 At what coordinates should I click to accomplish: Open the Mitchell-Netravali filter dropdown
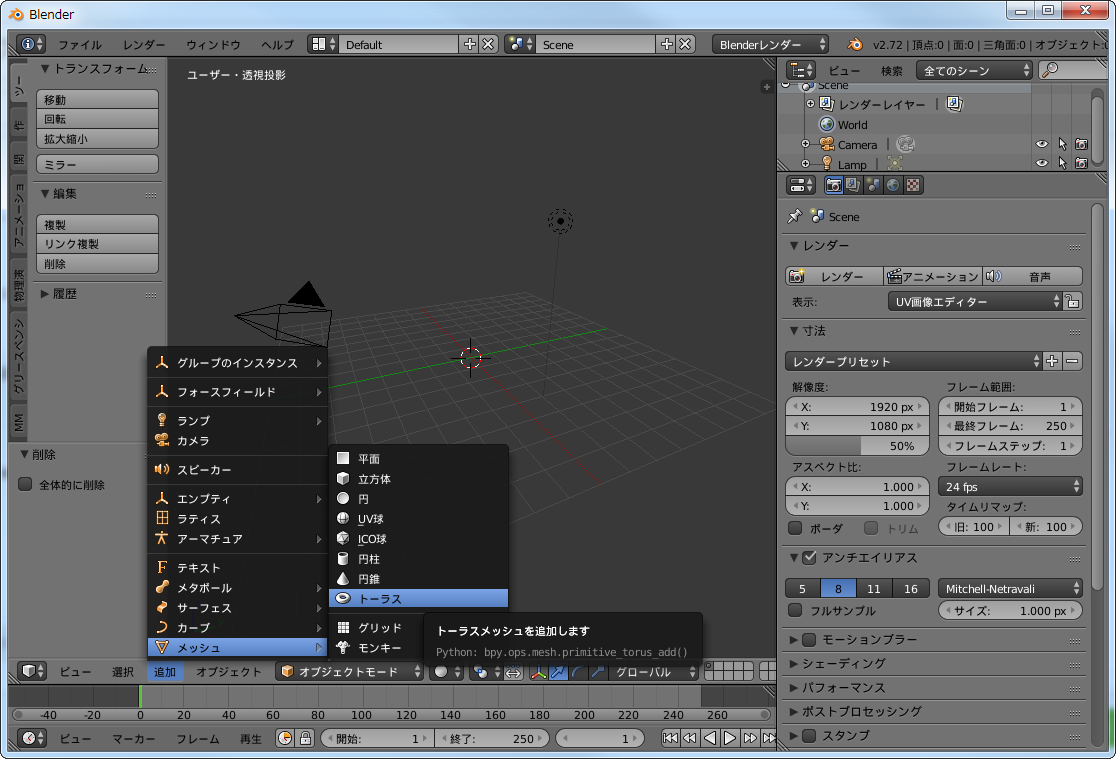tap(1010, 589)
